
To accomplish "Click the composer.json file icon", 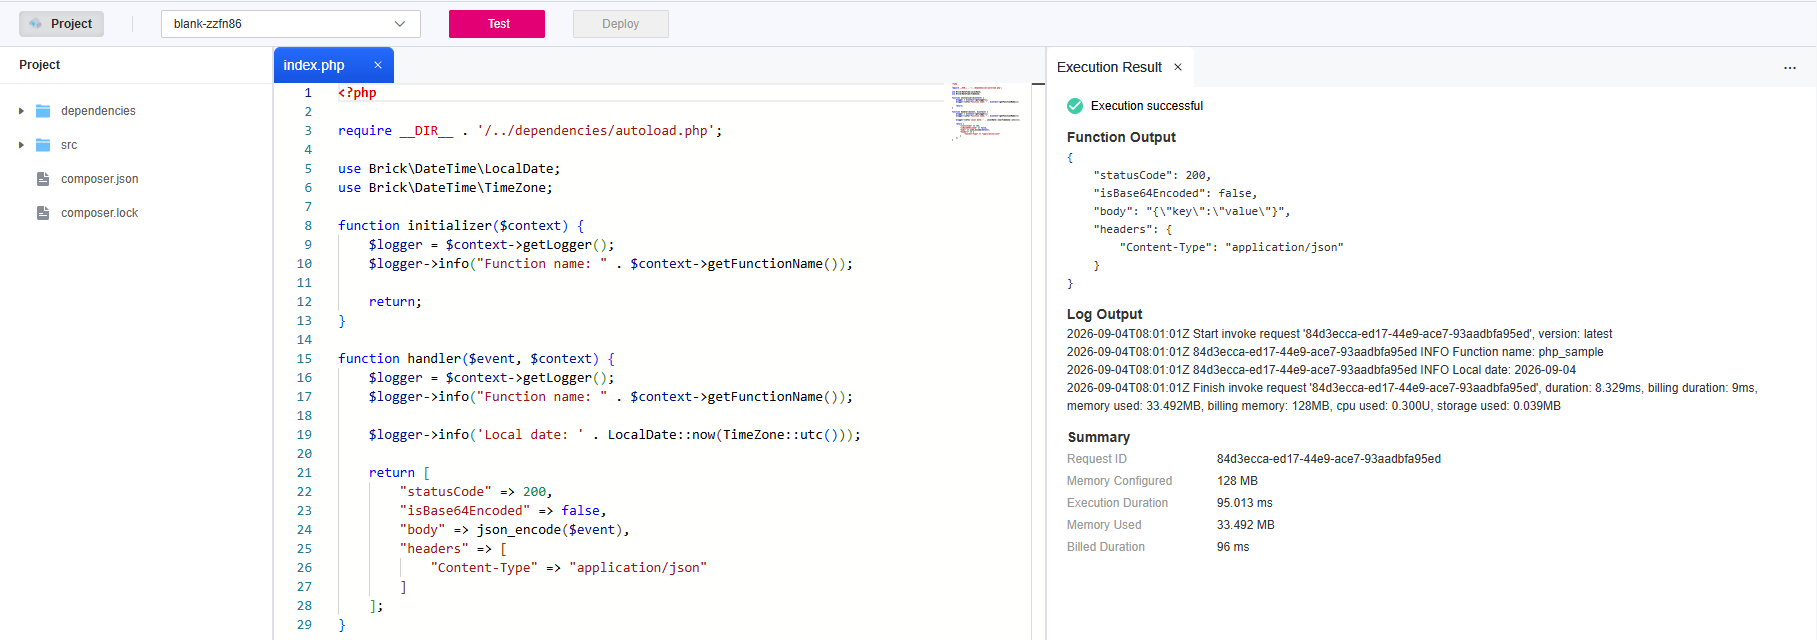I will click(x=43, y=179).
